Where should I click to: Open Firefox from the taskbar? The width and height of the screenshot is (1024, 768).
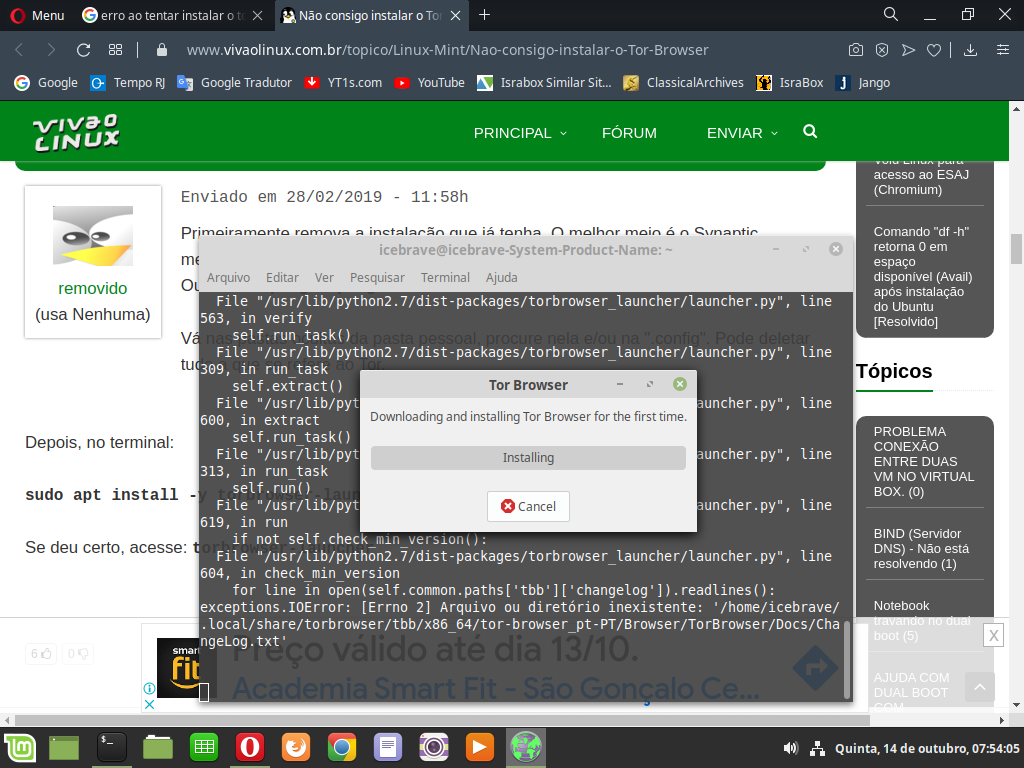(x=296, y=748)
